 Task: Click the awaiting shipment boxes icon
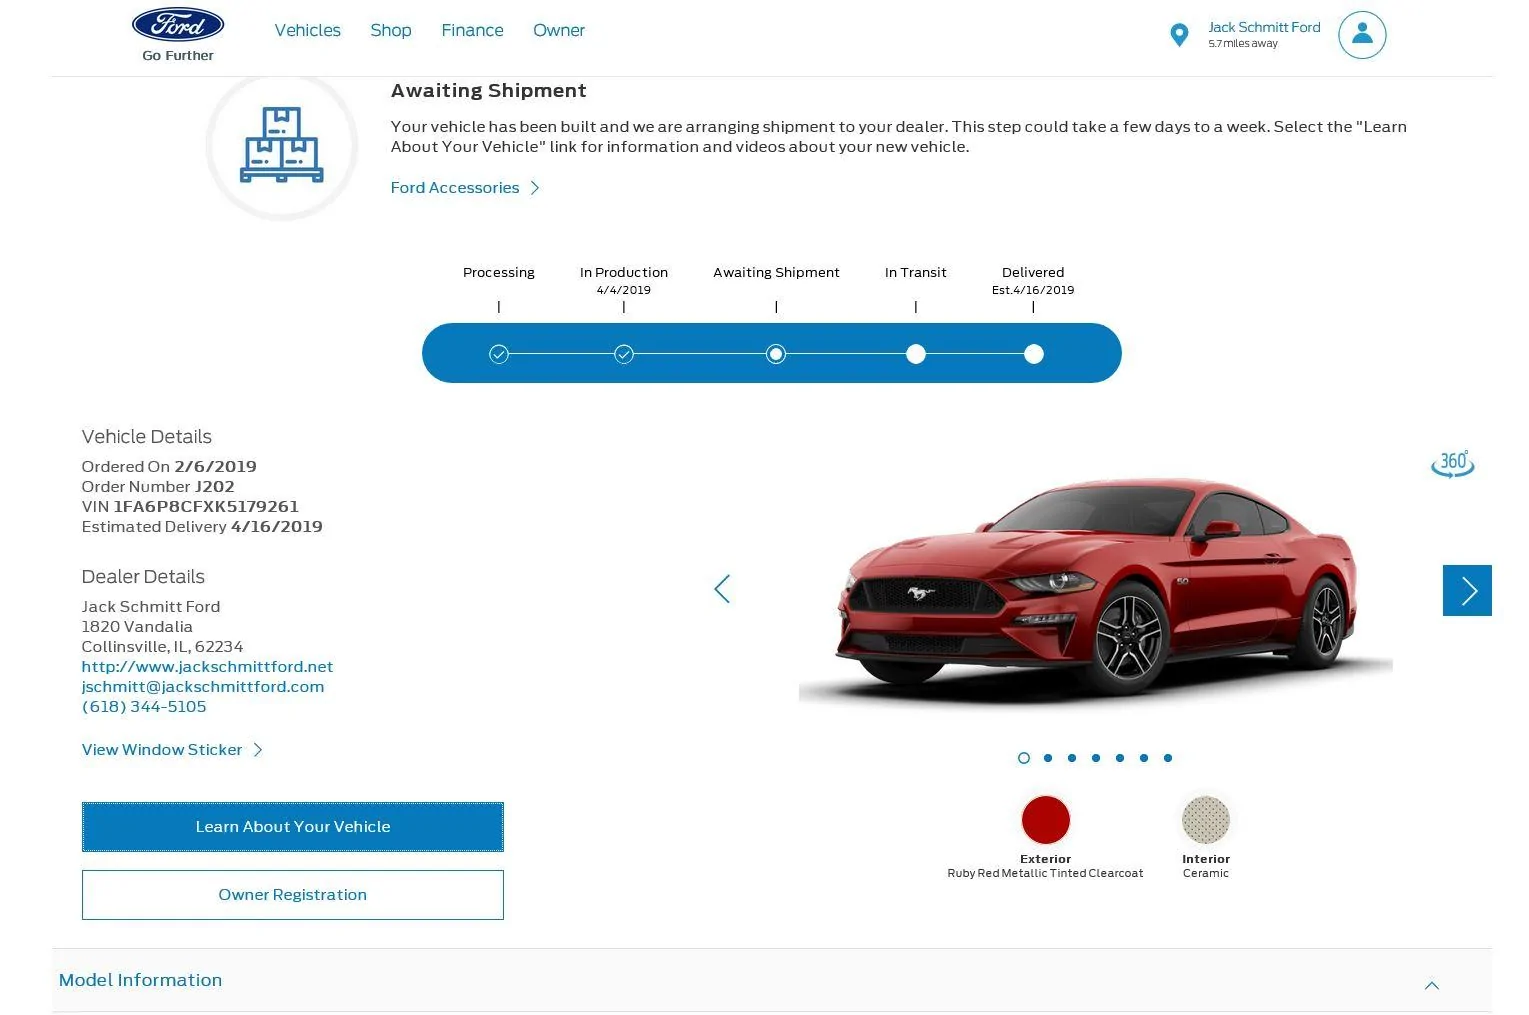point(282,145)
